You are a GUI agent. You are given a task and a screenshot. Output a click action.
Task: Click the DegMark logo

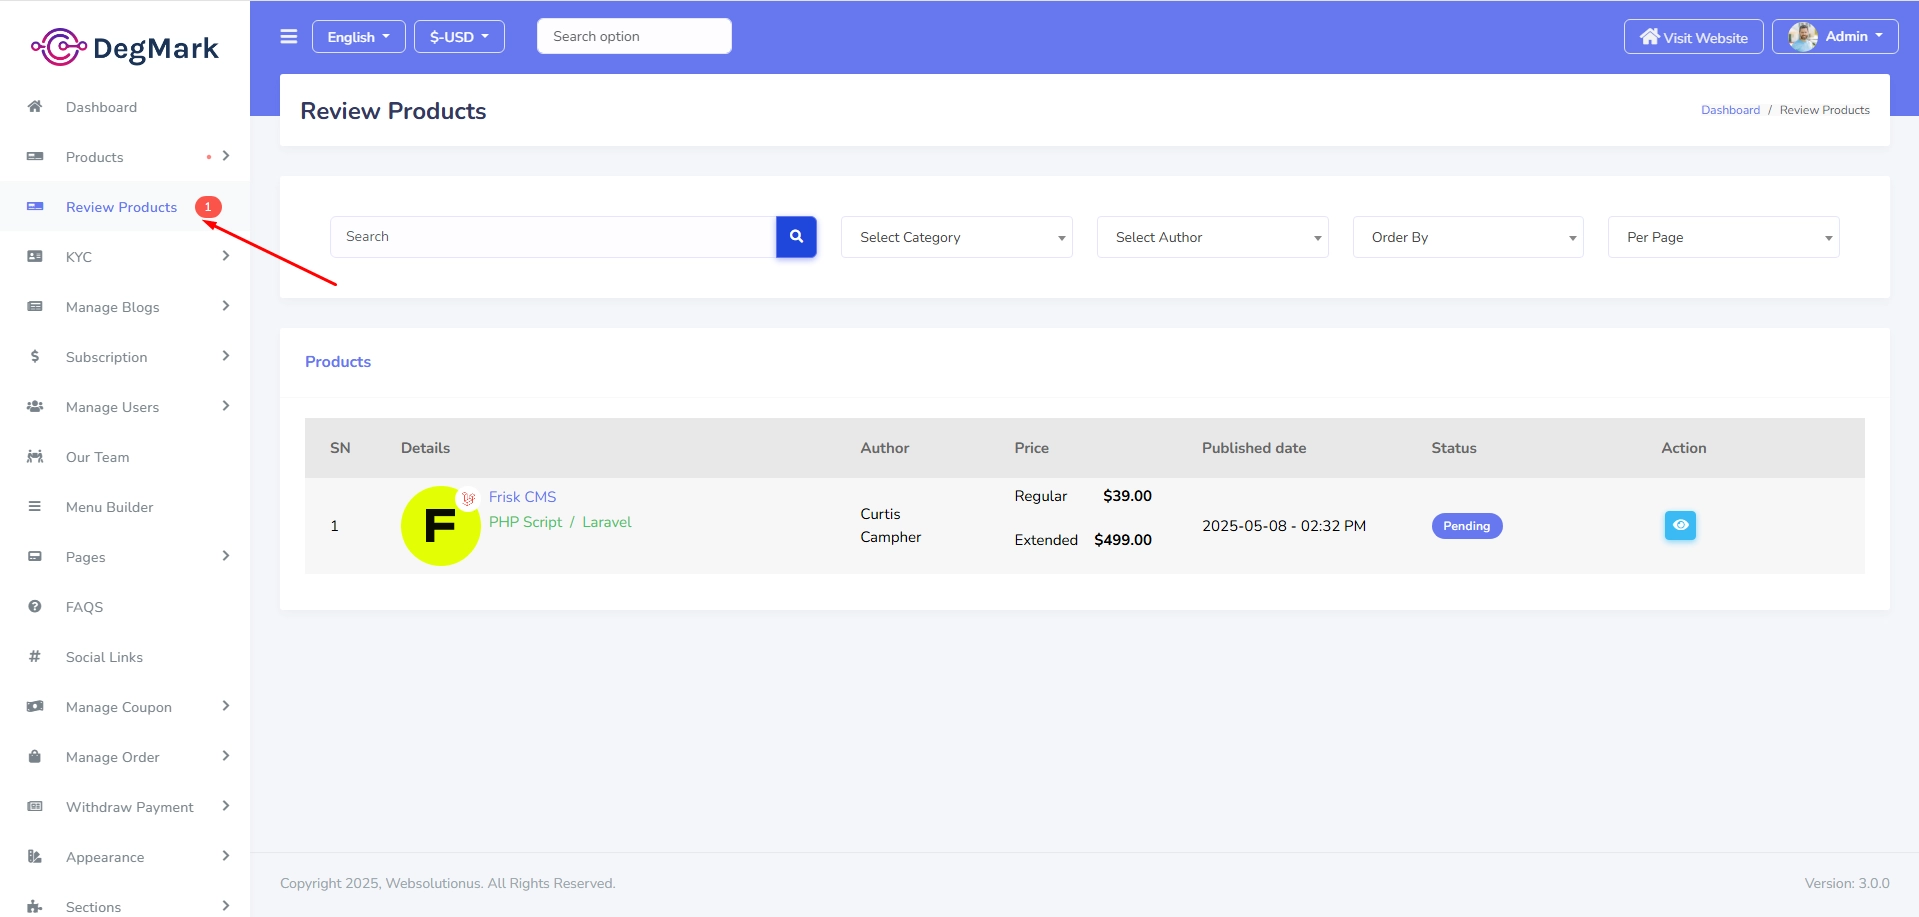(x=125, y=47)
